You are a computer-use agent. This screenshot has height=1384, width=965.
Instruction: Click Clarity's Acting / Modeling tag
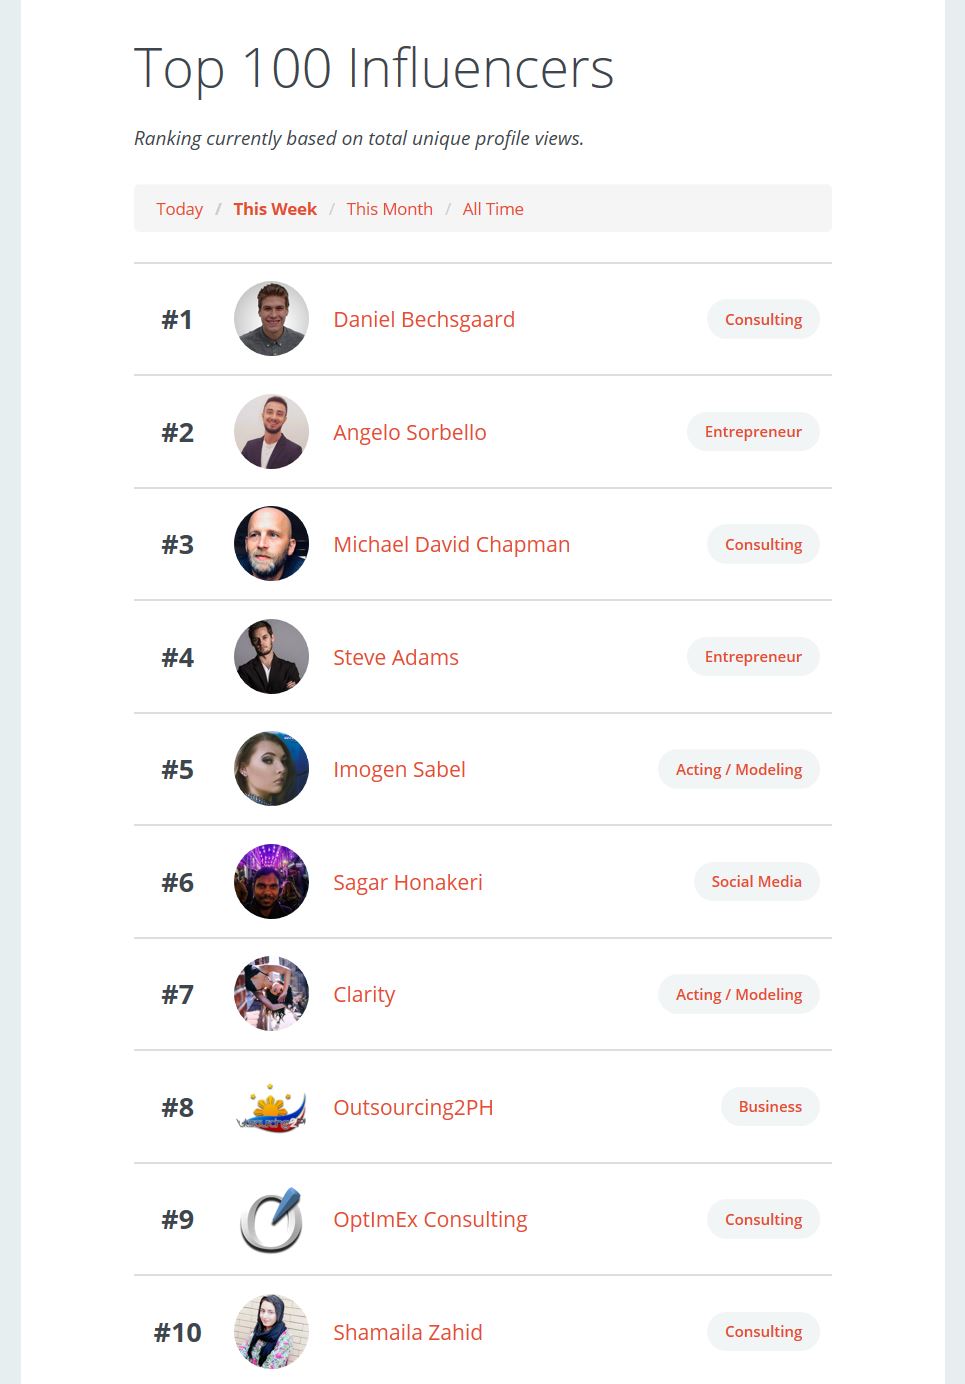tap(739, 994)
